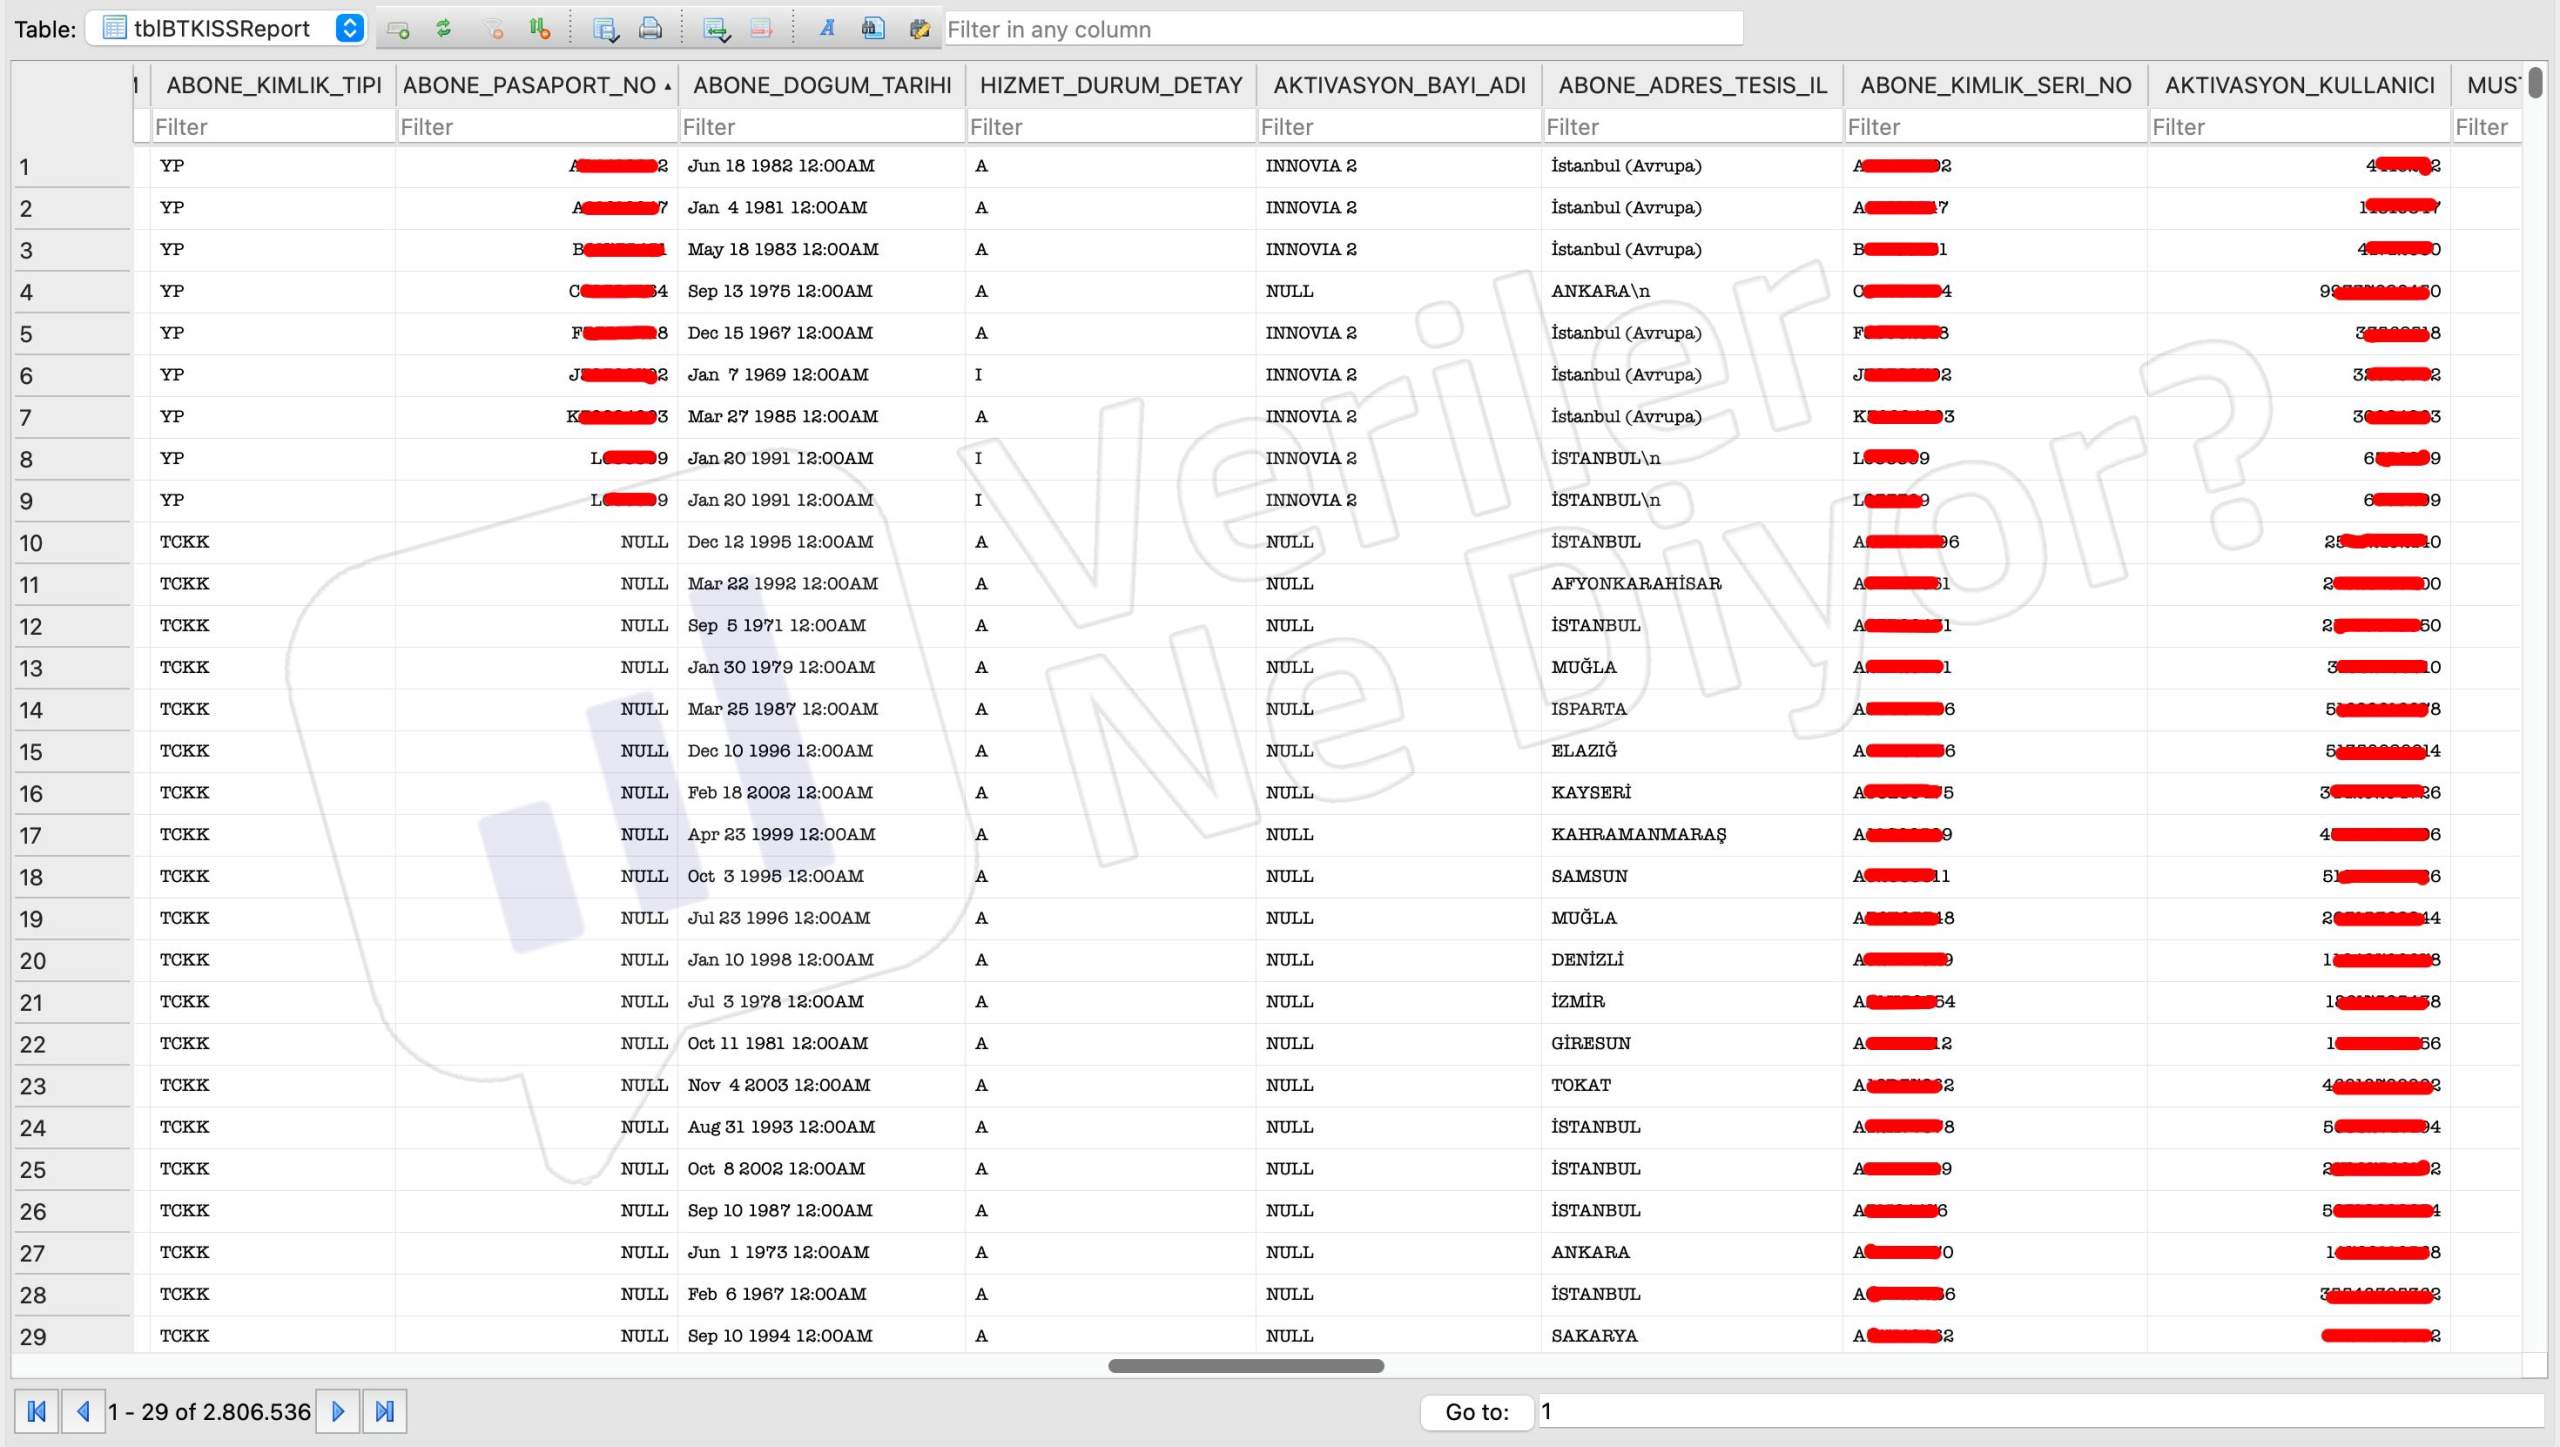This screenshot has width=2560, height=1447.
Task: Click filter box under ABONE_KIMLIK_TIPI
Action: [x=272, y=127]
